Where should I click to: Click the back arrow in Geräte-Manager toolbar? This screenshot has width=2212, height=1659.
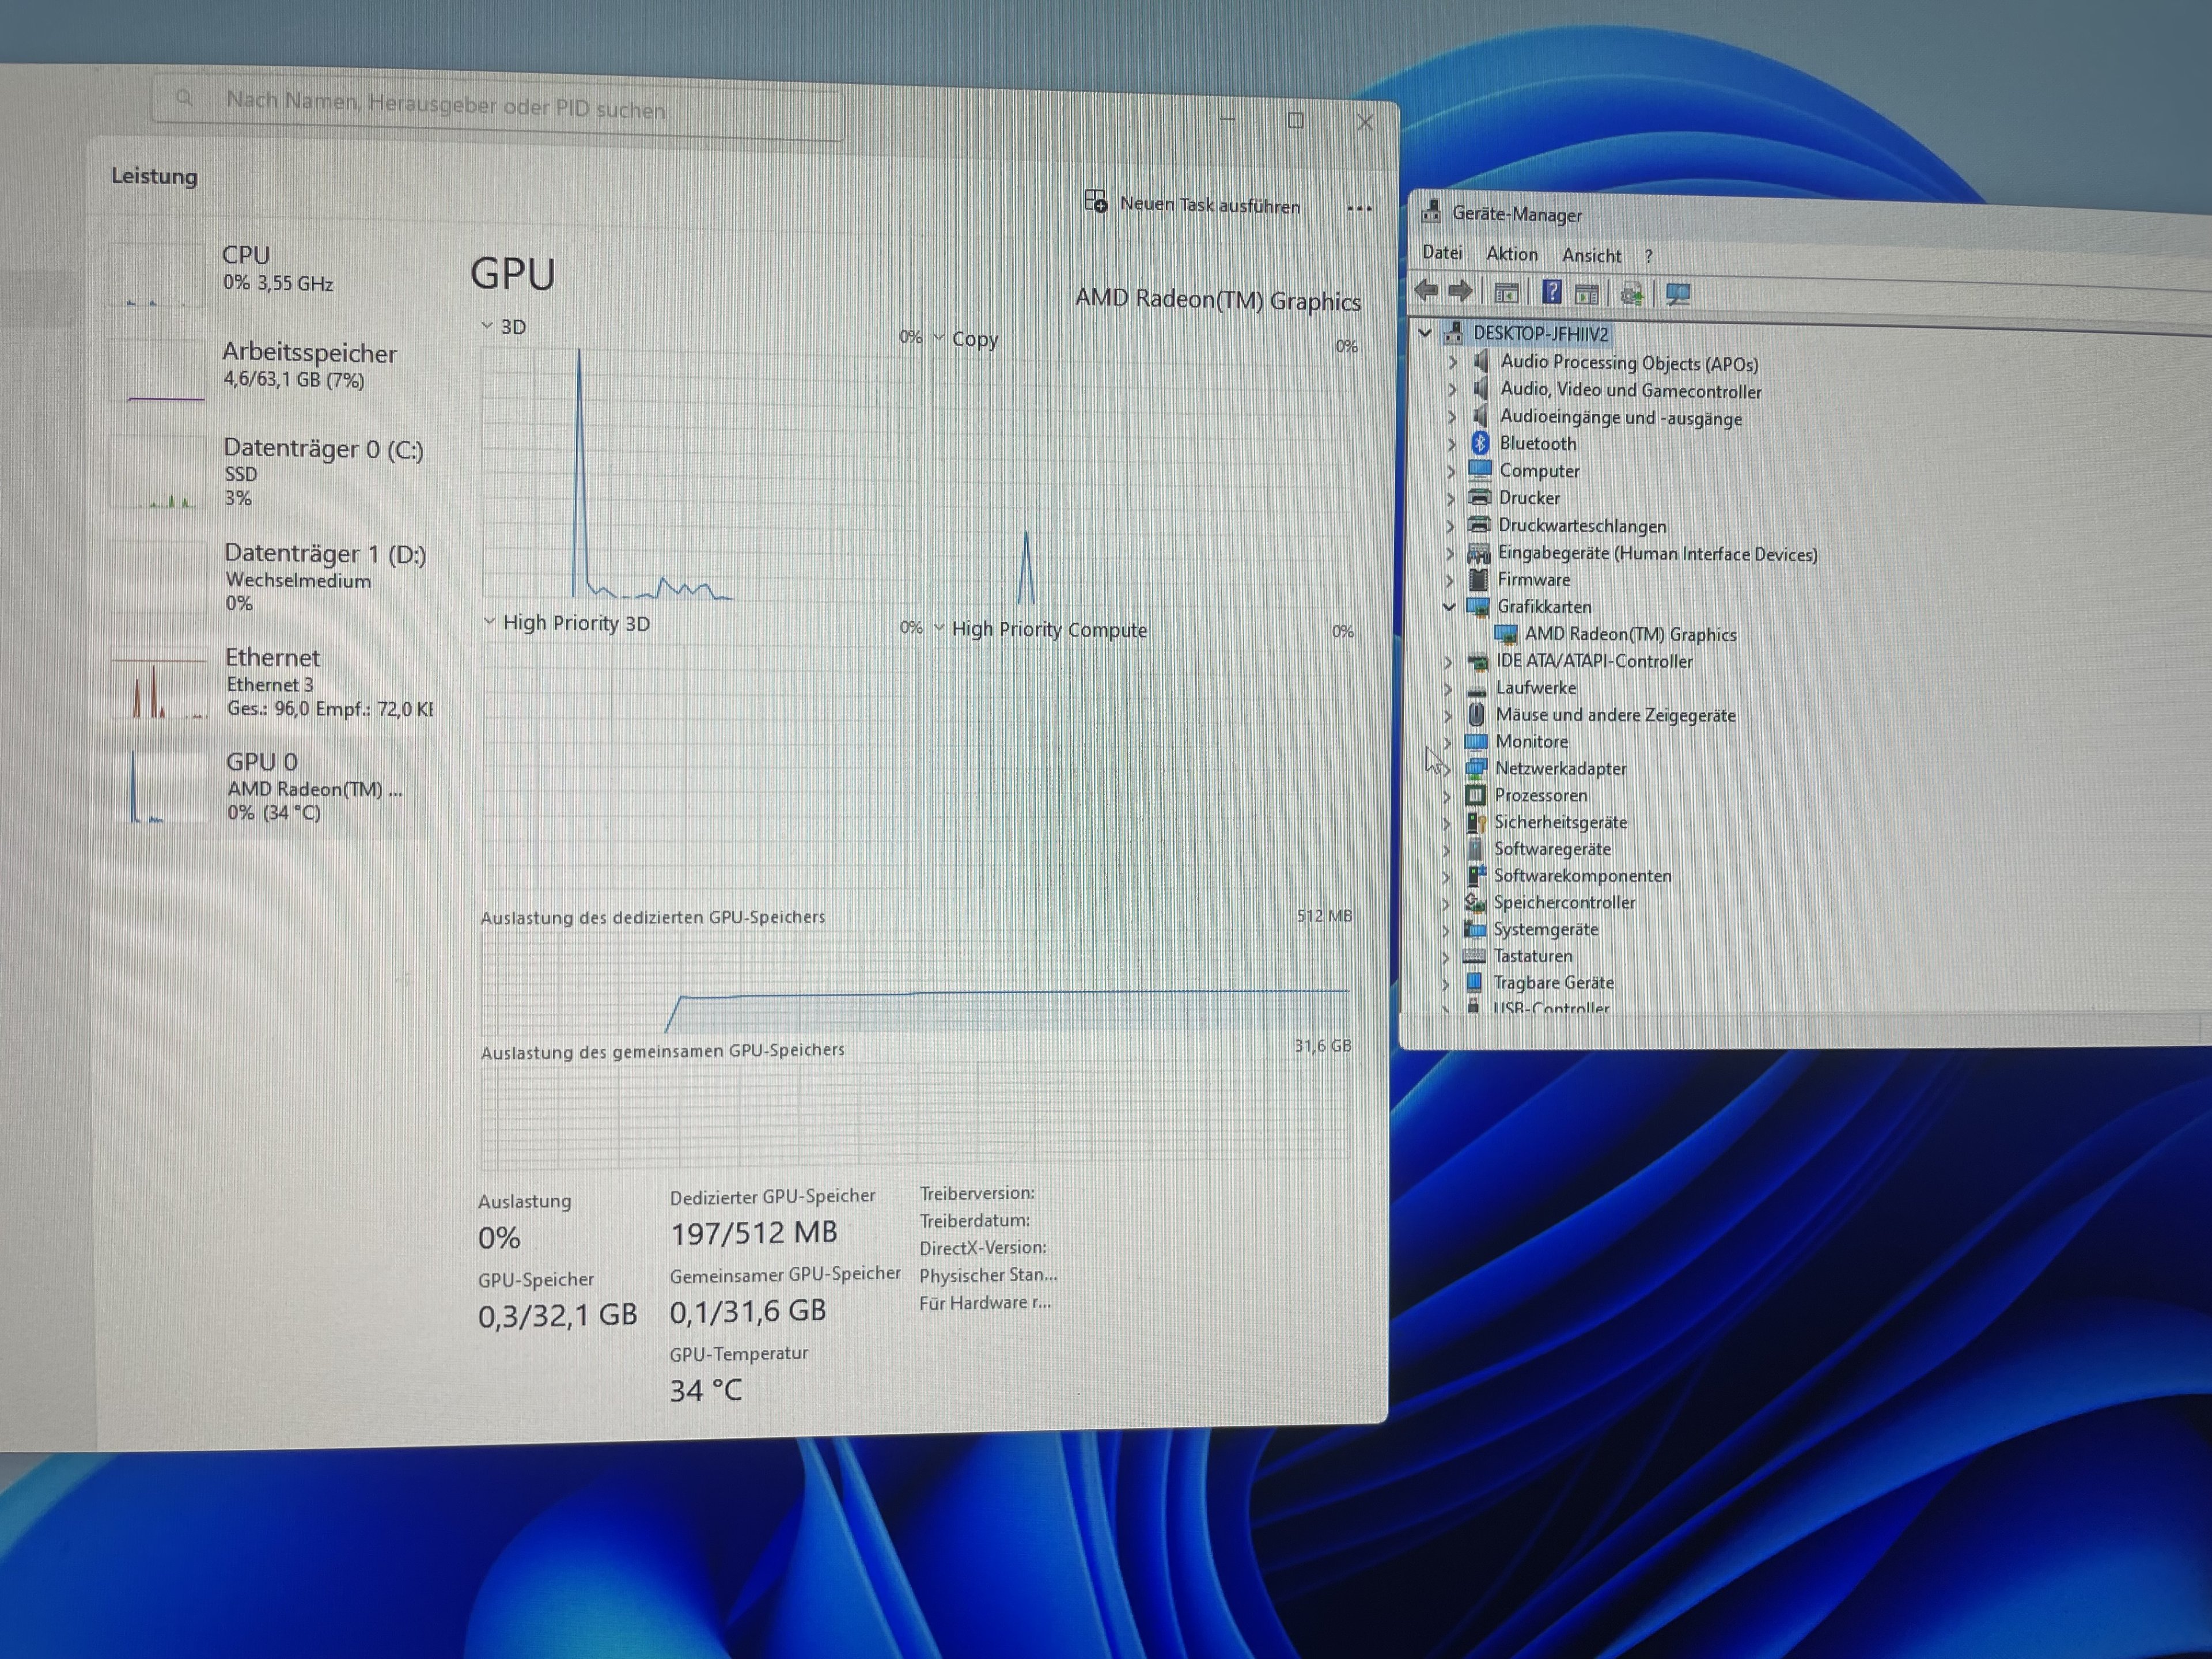[1427, 291]
